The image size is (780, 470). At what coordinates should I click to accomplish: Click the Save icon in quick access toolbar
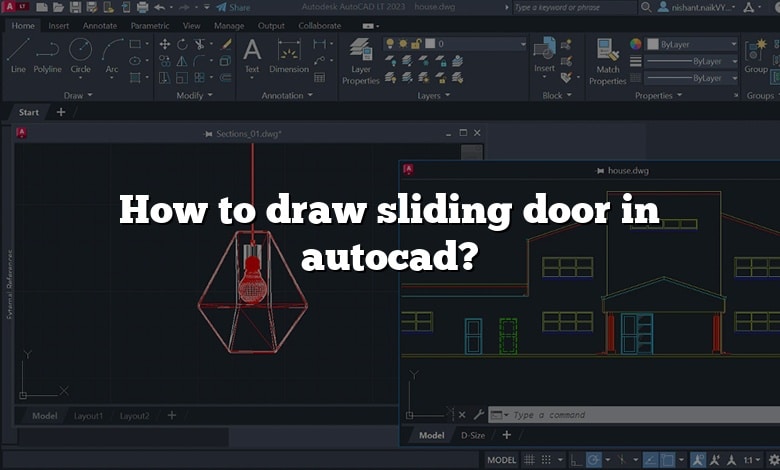click(x=75, y=7)
